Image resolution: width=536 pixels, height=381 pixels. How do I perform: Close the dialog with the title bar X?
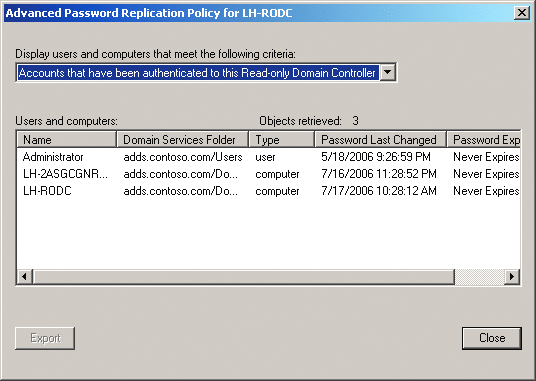522,13
